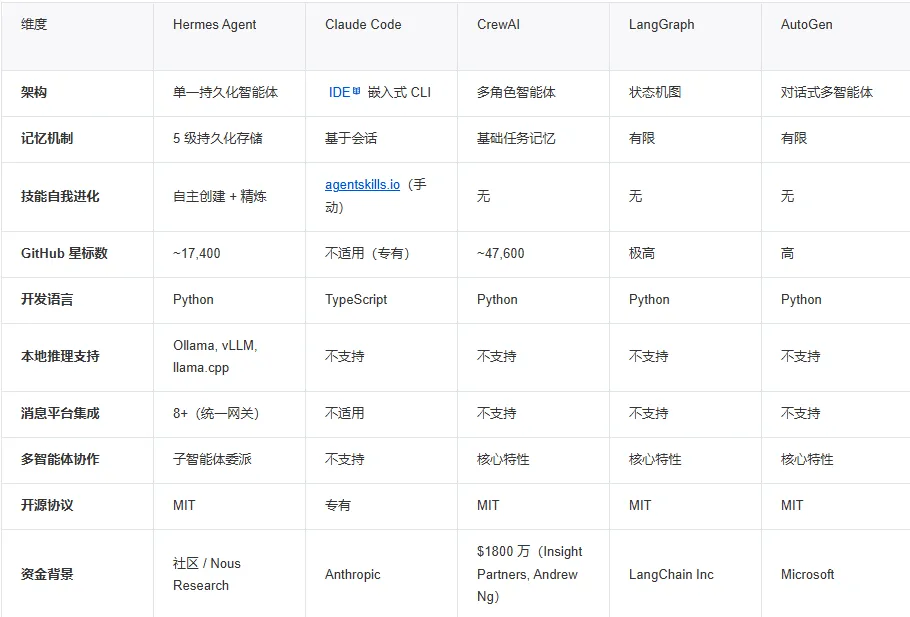Click the 本地推理支持 row label
The image size is (910, 617).
60,356
